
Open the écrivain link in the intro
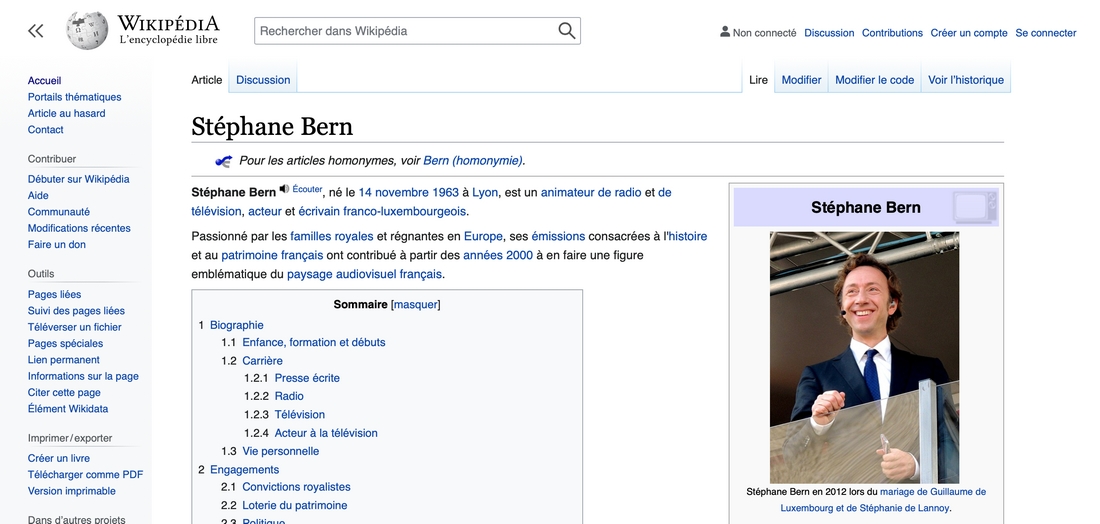[319, 211]
